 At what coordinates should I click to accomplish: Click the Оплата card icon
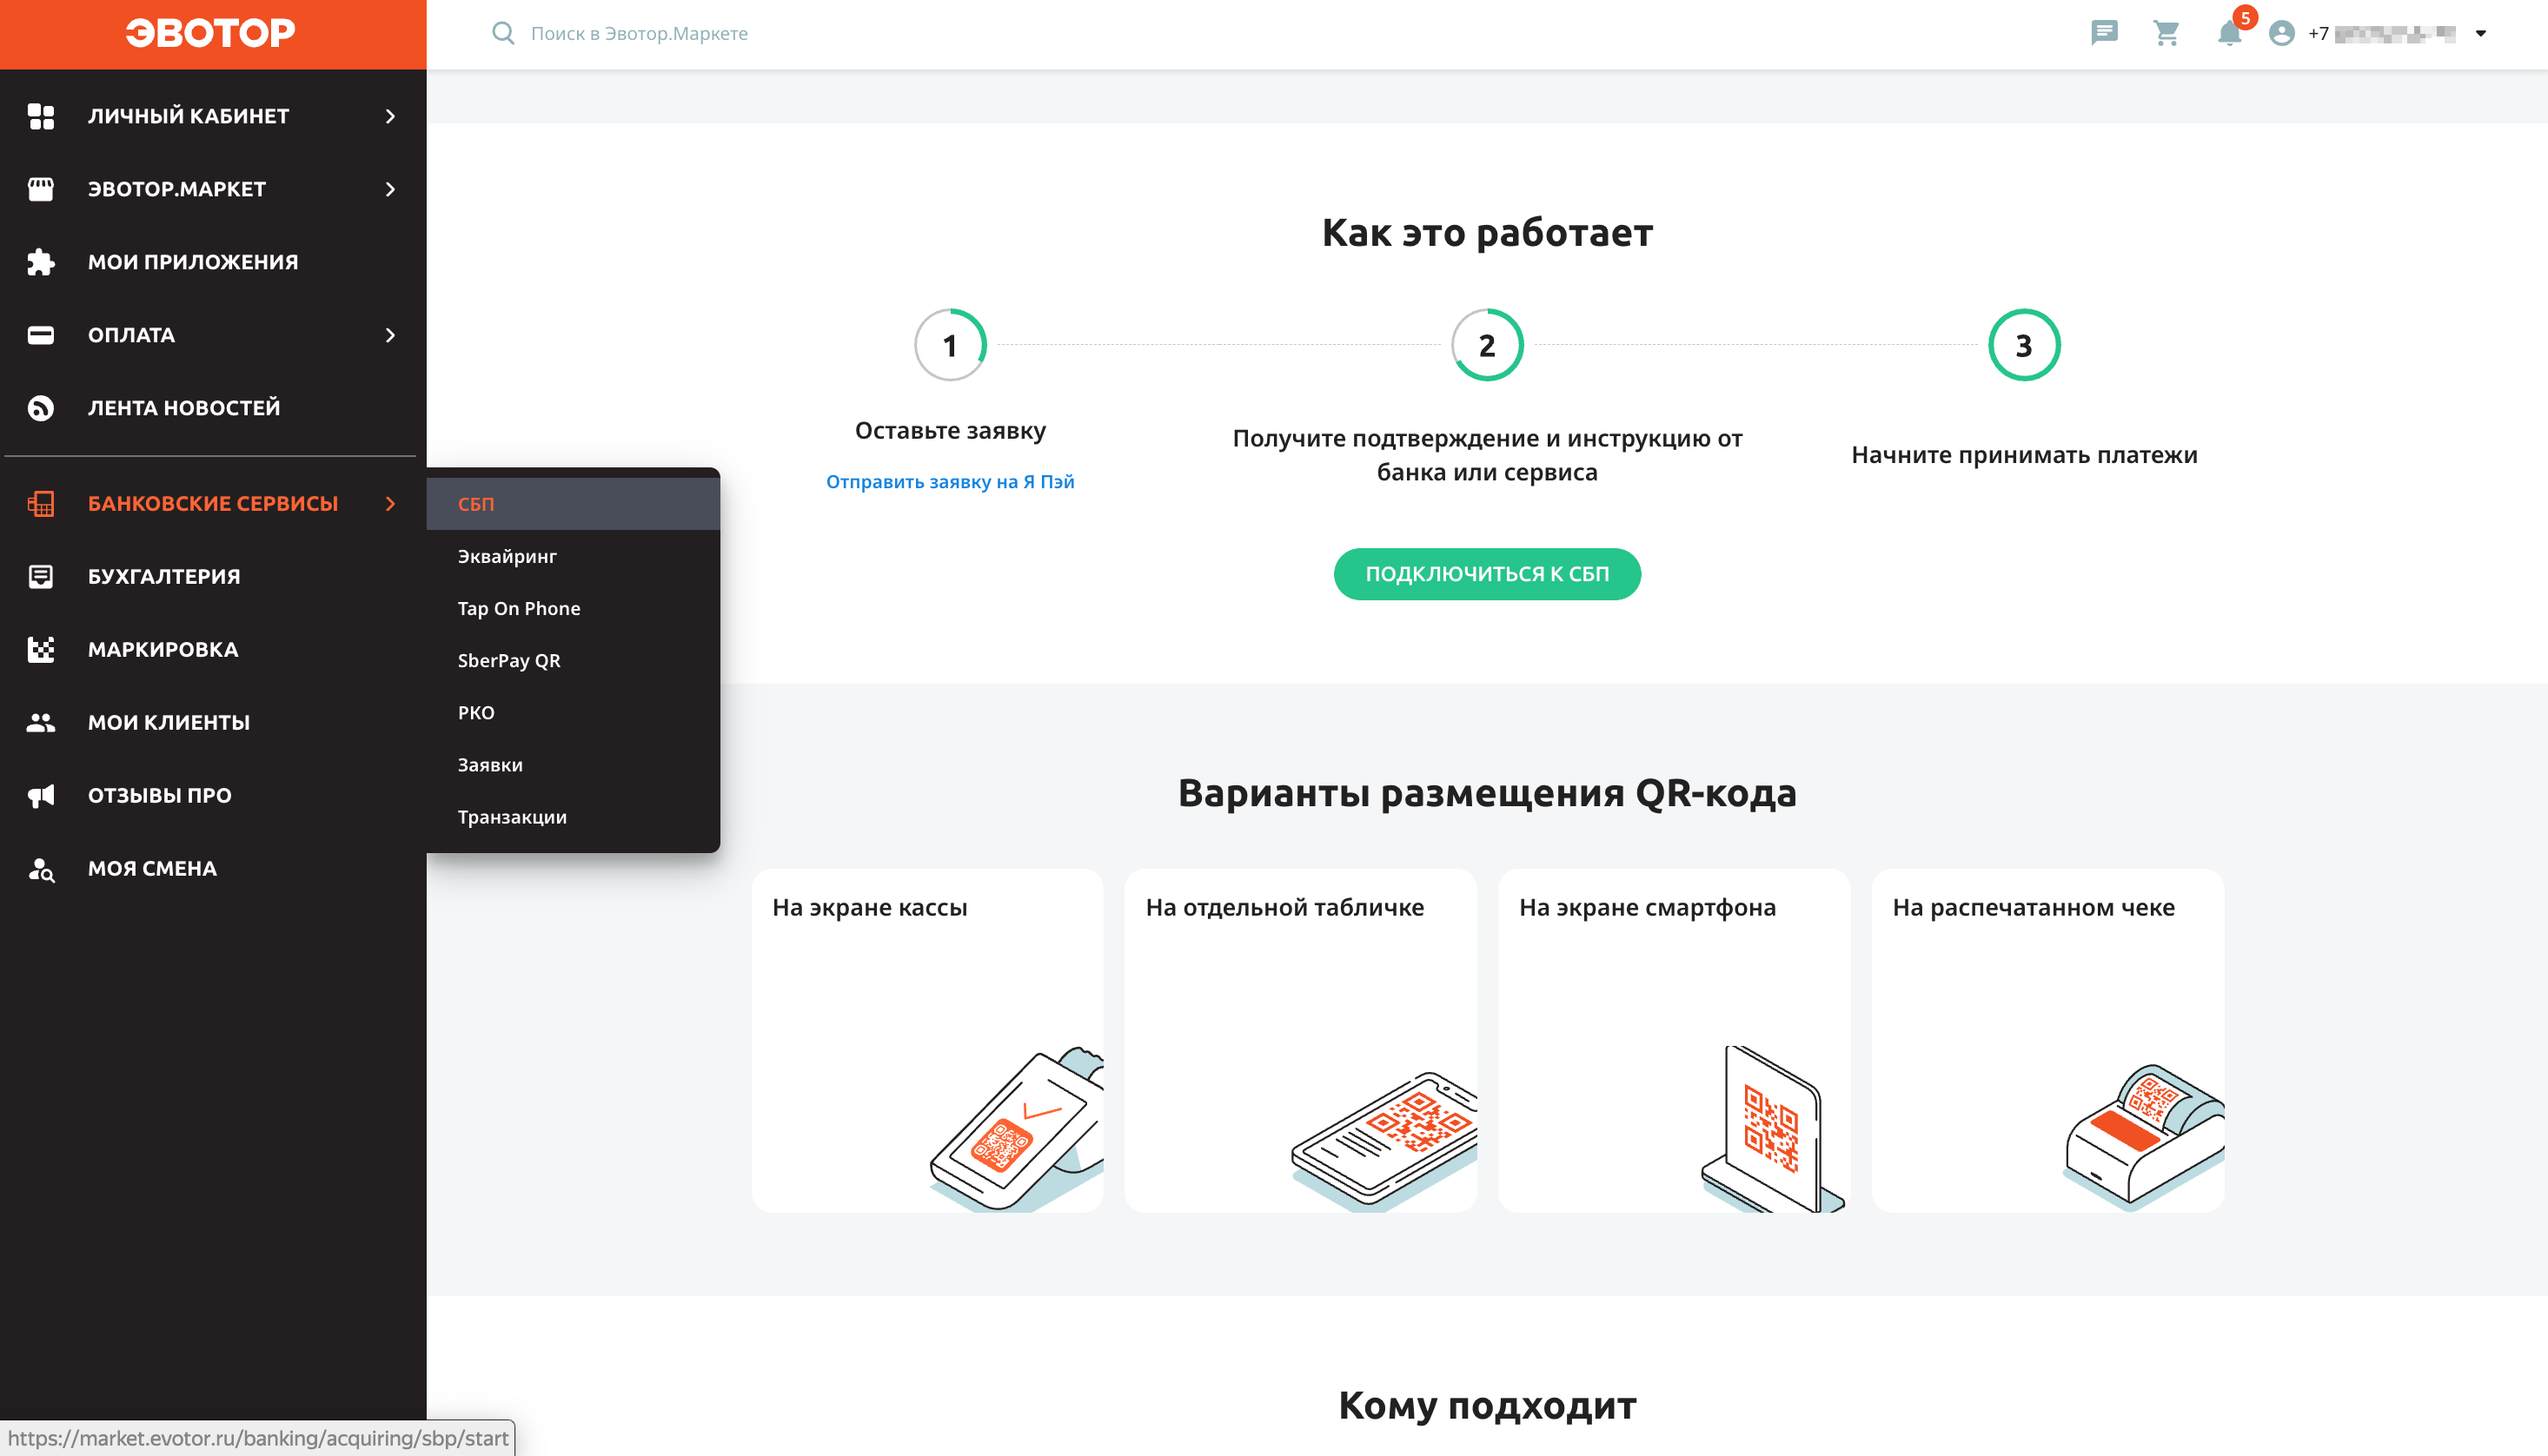(x=41, y=335)
